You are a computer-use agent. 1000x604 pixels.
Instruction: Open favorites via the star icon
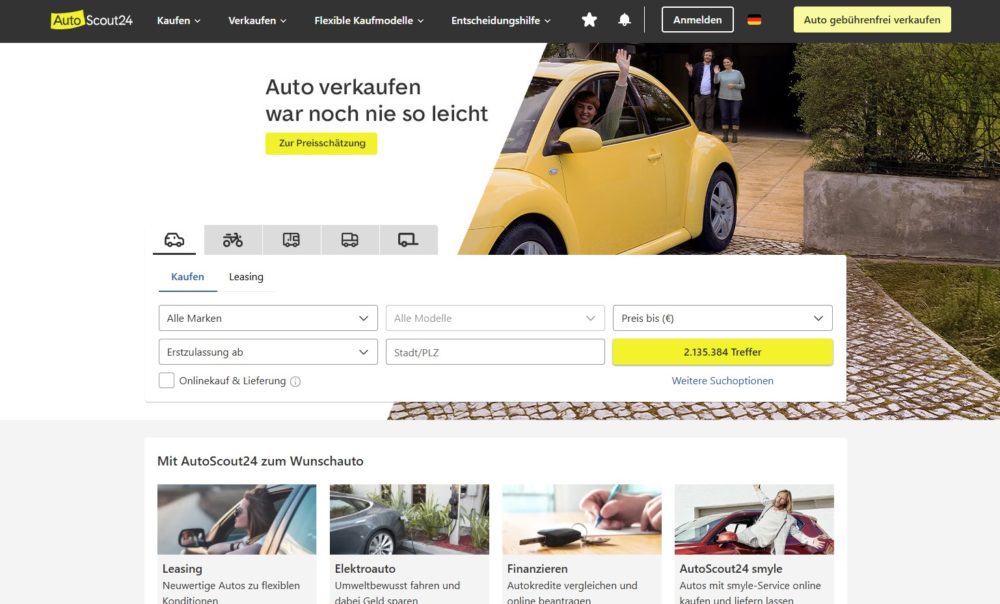pos(589,20)
